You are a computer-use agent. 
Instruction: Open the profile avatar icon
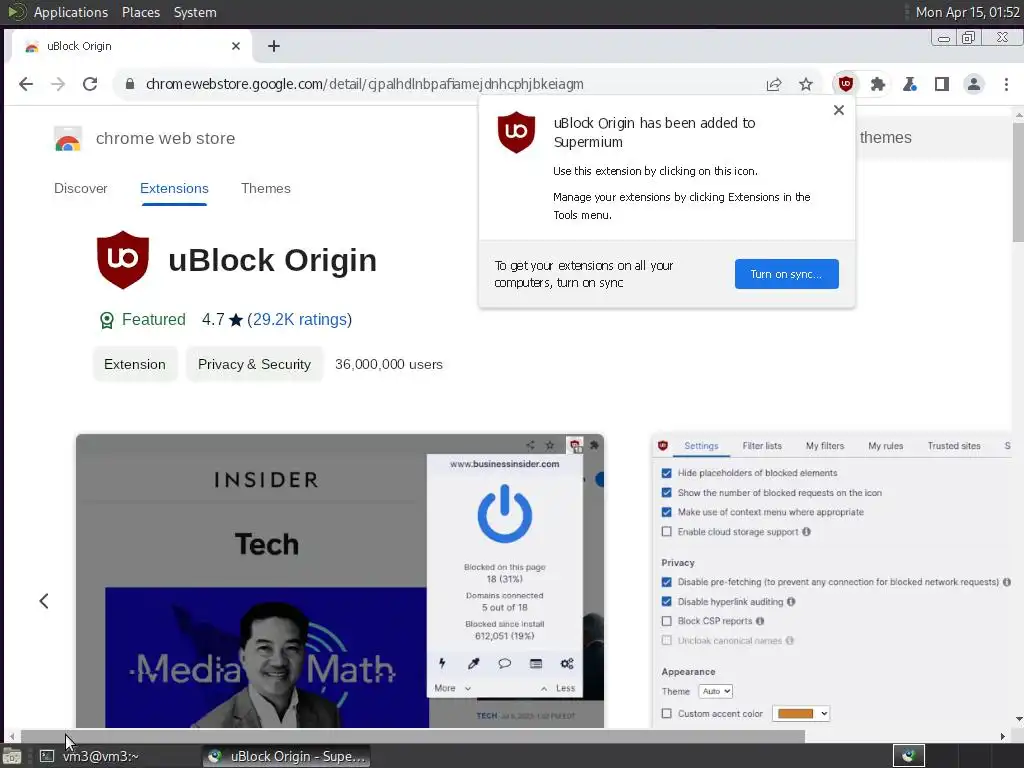[x=974, y=84]
